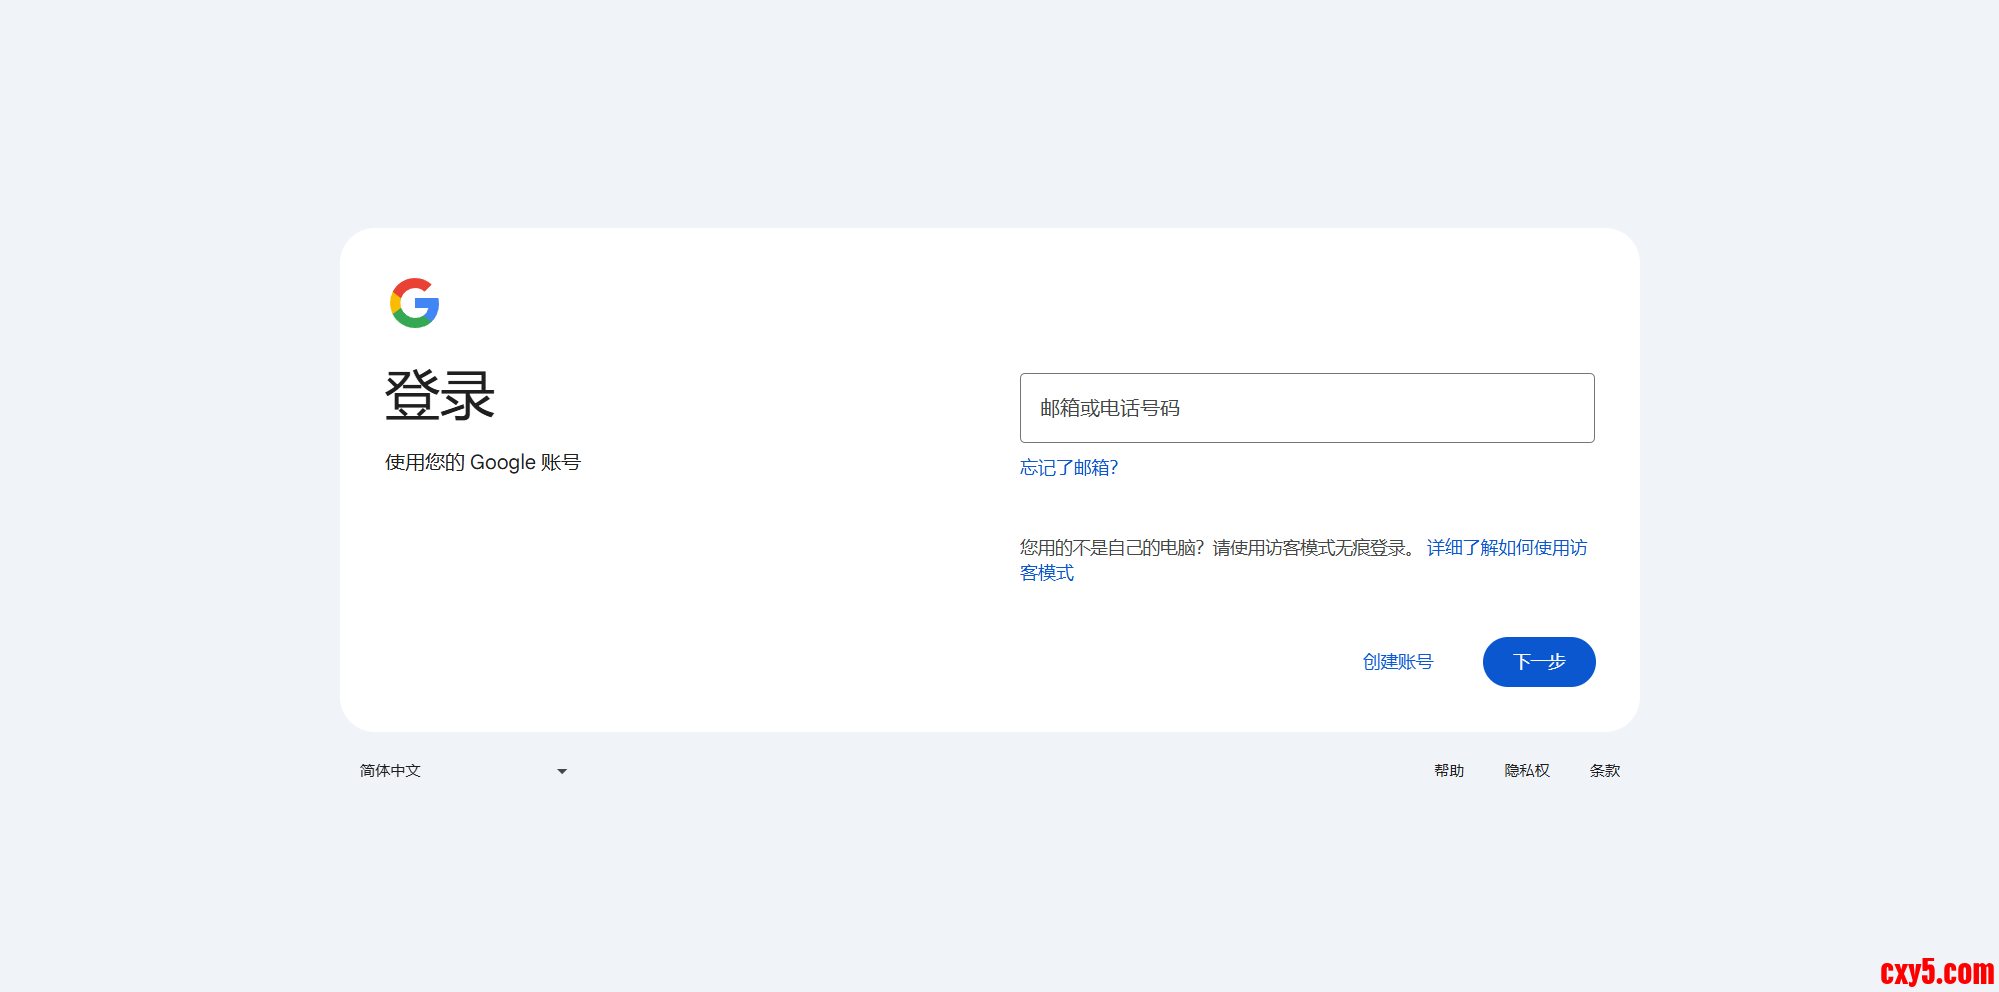Open the 帮助 footer link
This screenshot has height=992, width=1999.
click(1448, 771)
